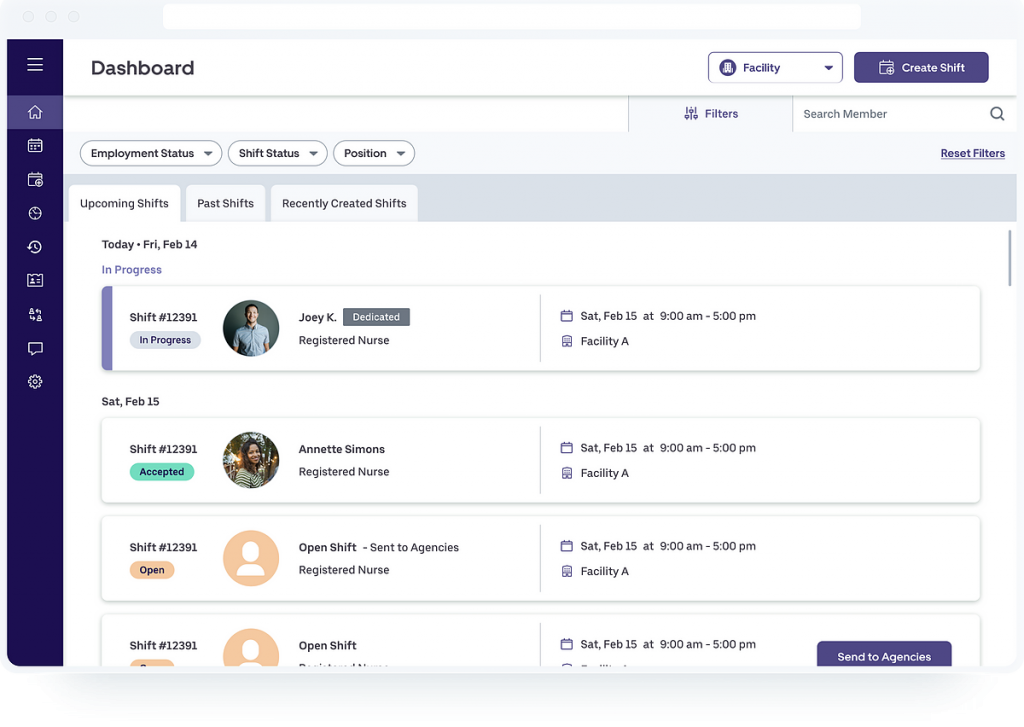
Task: Click the search magnifier icon
Action: click(997, 114)
